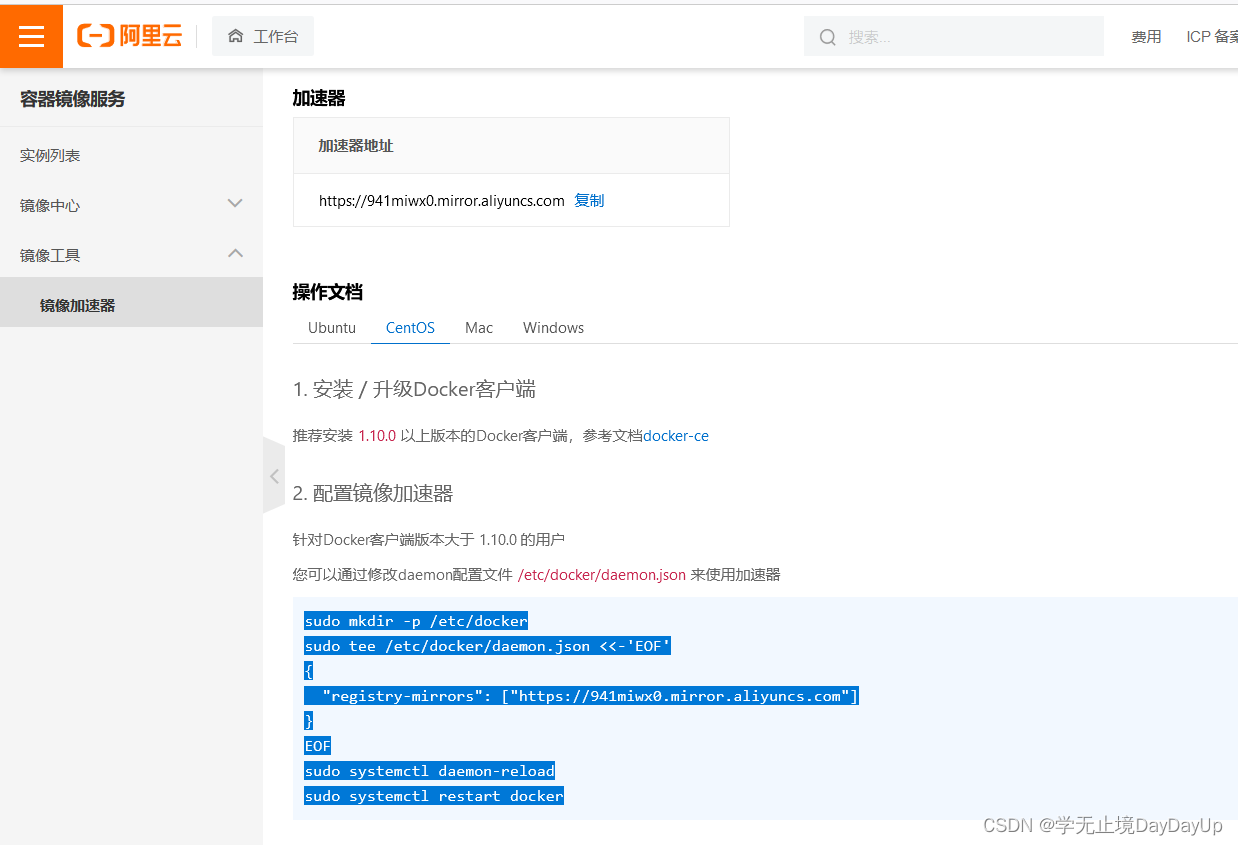
Task: Open 镜像中心 in the sidebar
Action: 50,205
